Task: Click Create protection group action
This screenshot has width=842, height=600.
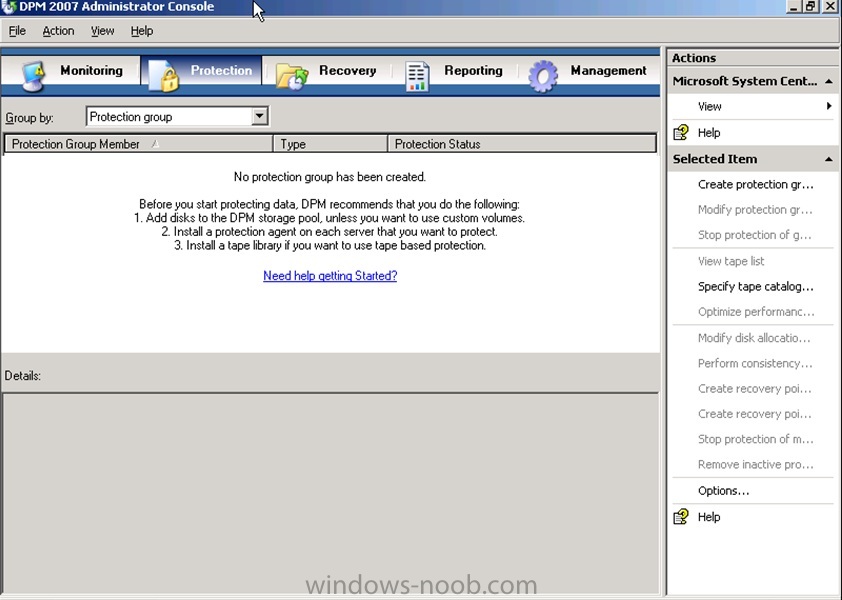Action: point(756,184)
